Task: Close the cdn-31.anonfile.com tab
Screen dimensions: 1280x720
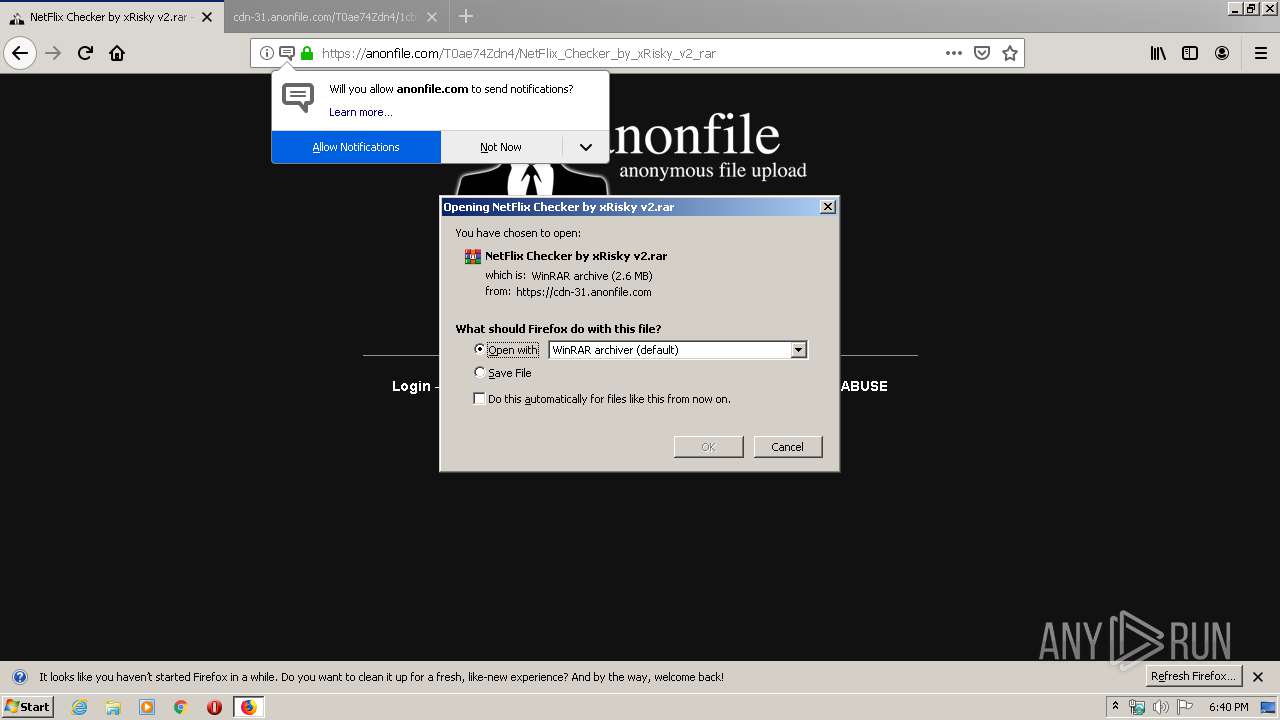Action: click(431, 17)
